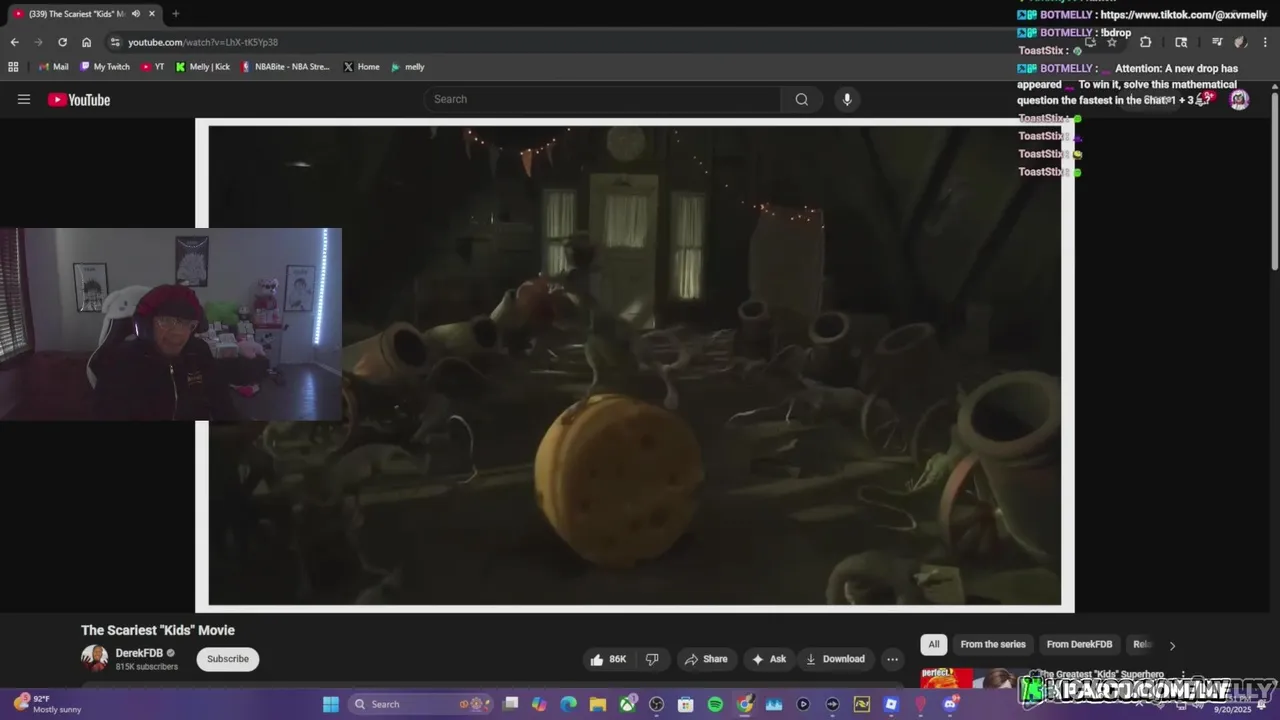Open Microsoft Edge from taskbar

click(x=568, y=704)
